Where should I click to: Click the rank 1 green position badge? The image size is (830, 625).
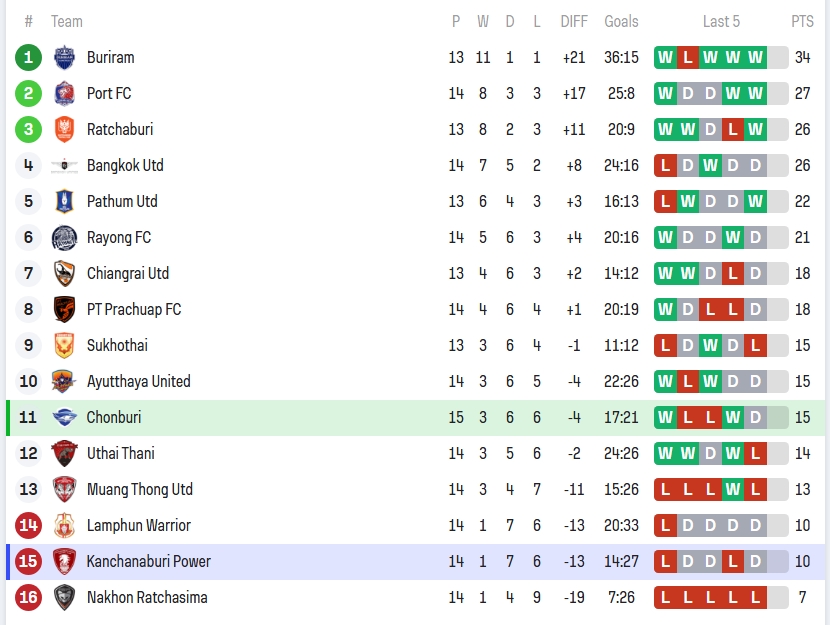tap(28, 57)
